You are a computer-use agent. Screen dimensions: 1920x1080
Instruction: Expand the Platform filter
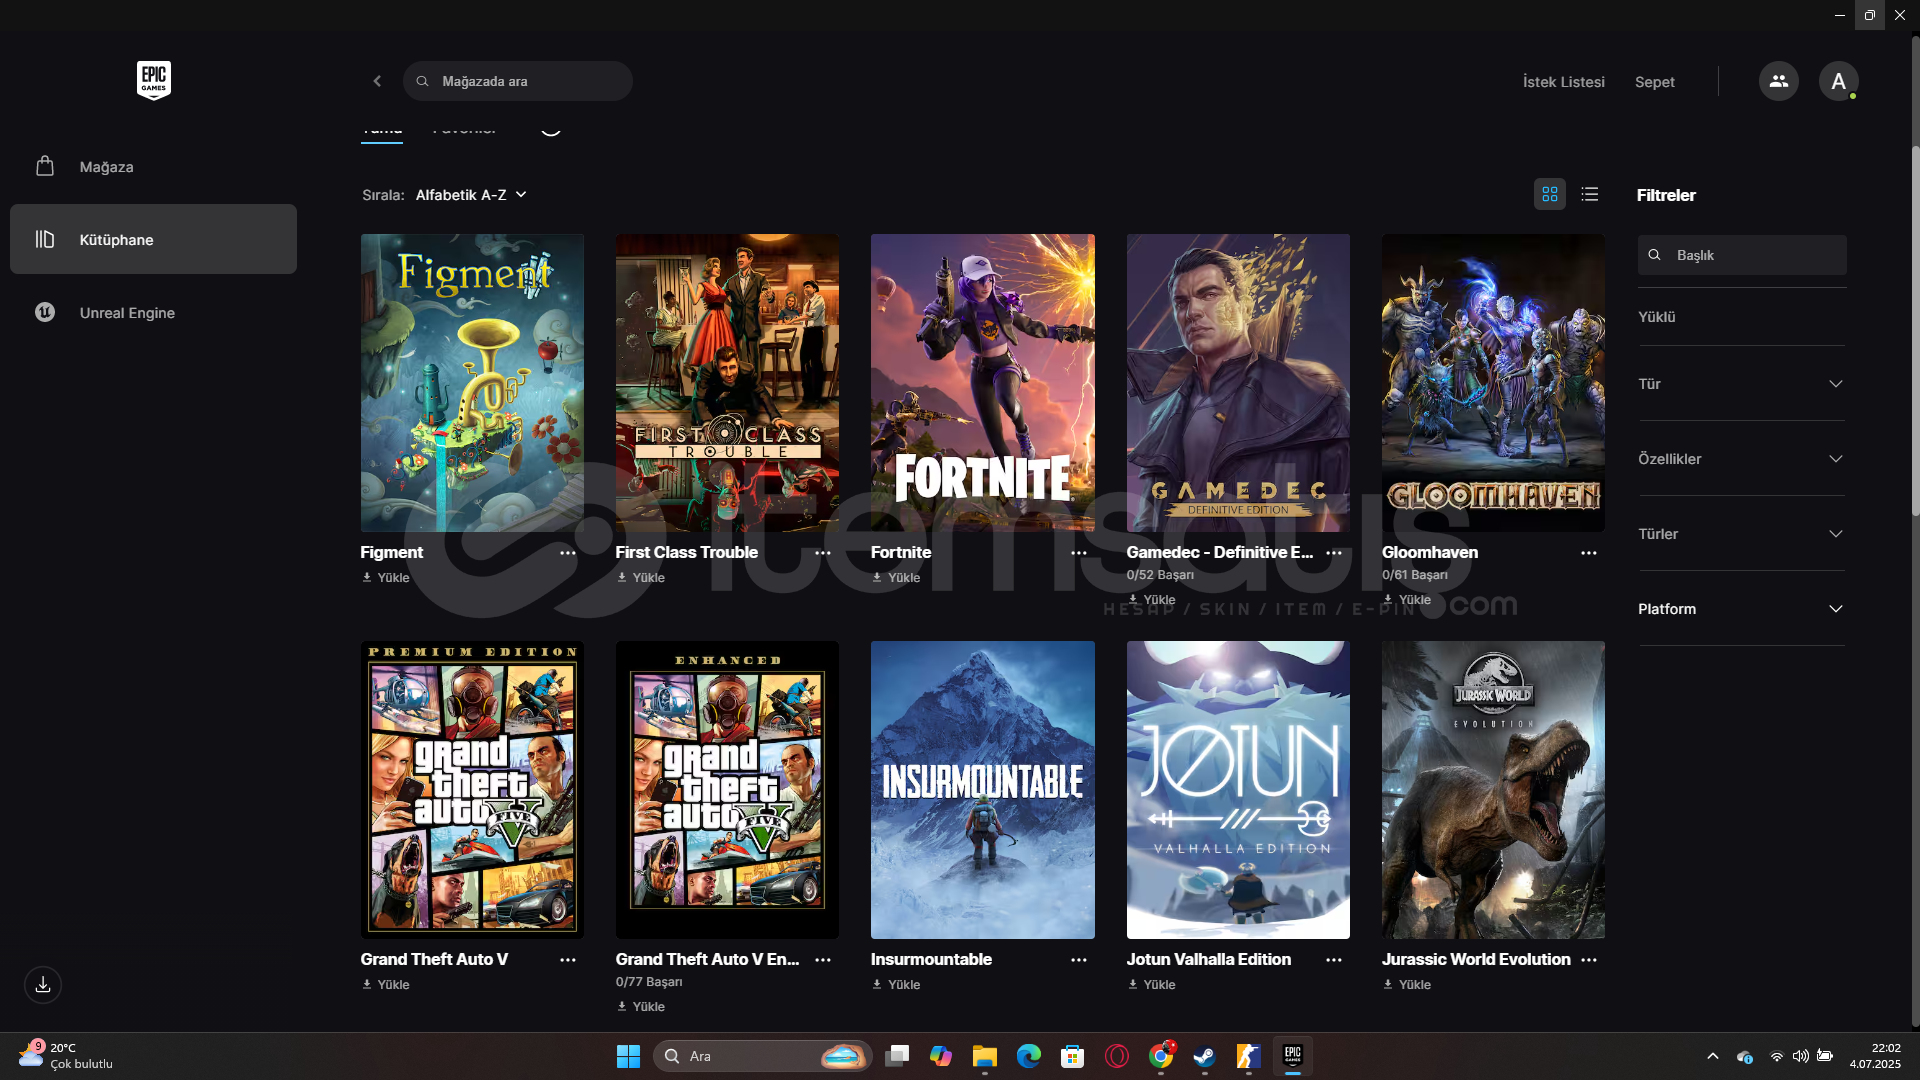pyautogui.click(x=1741, y=609)
